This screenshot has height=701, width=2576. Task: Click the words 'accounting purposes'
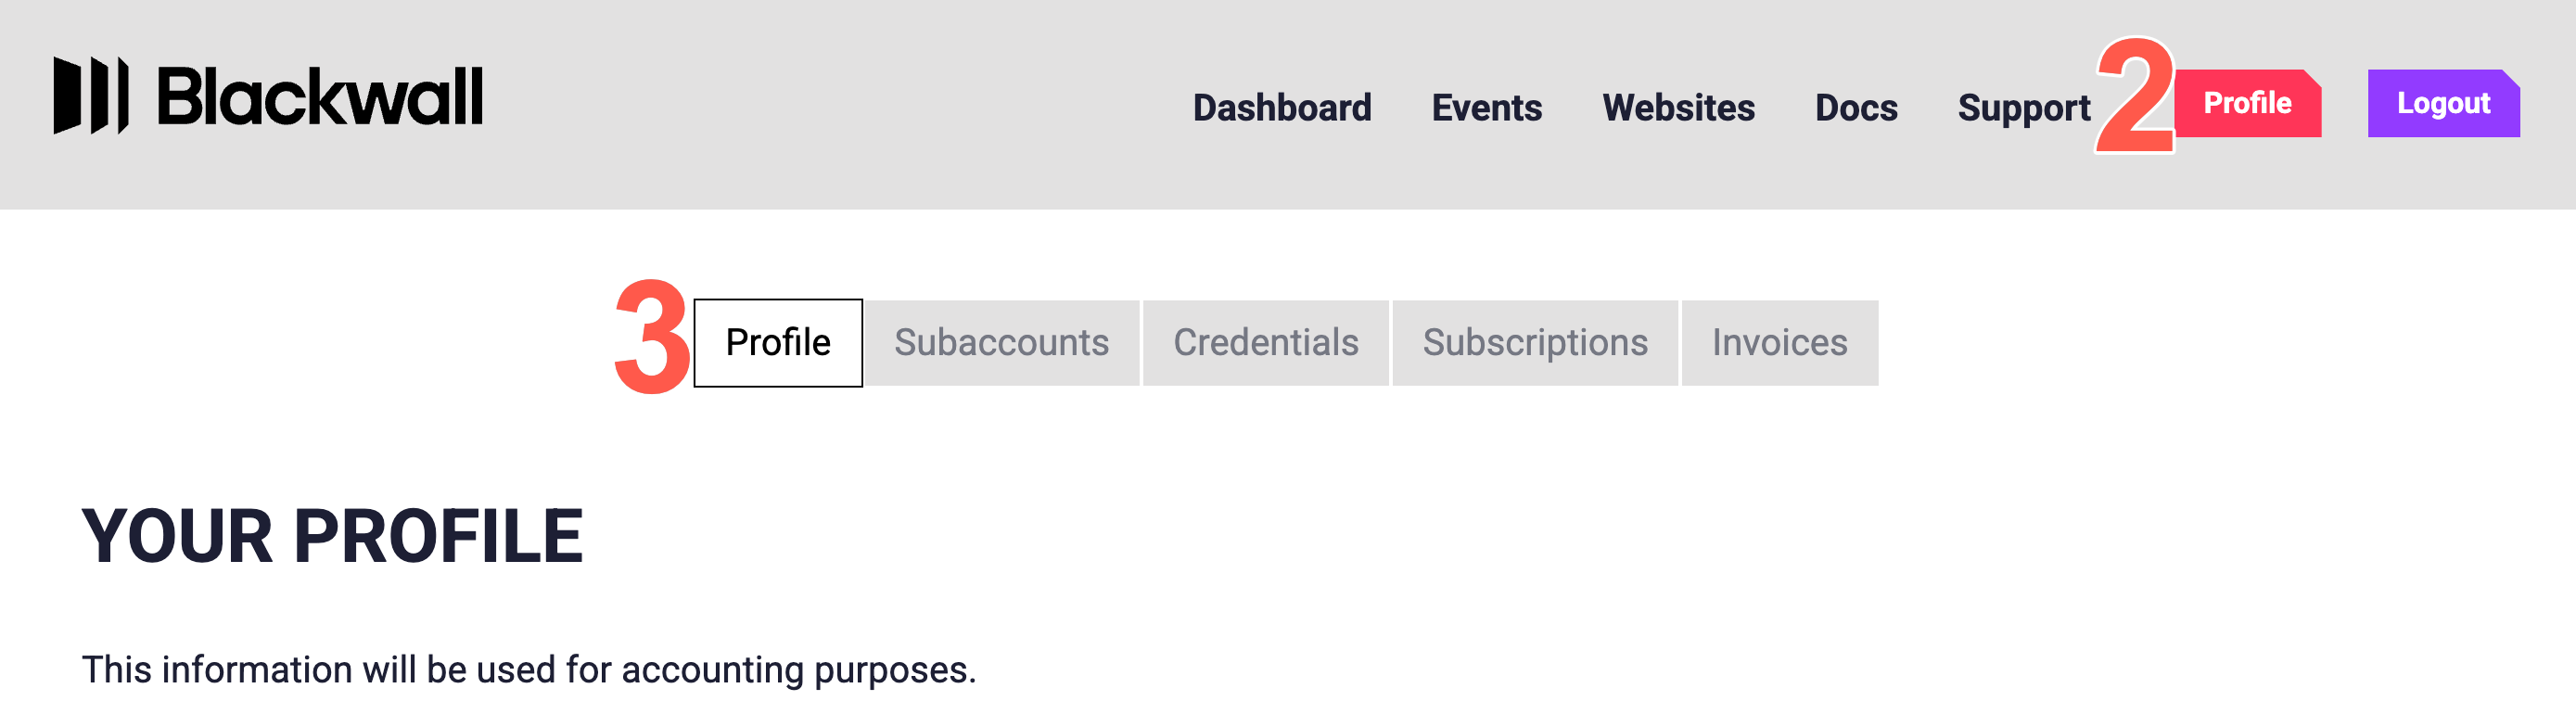click(x=798, y=670)
